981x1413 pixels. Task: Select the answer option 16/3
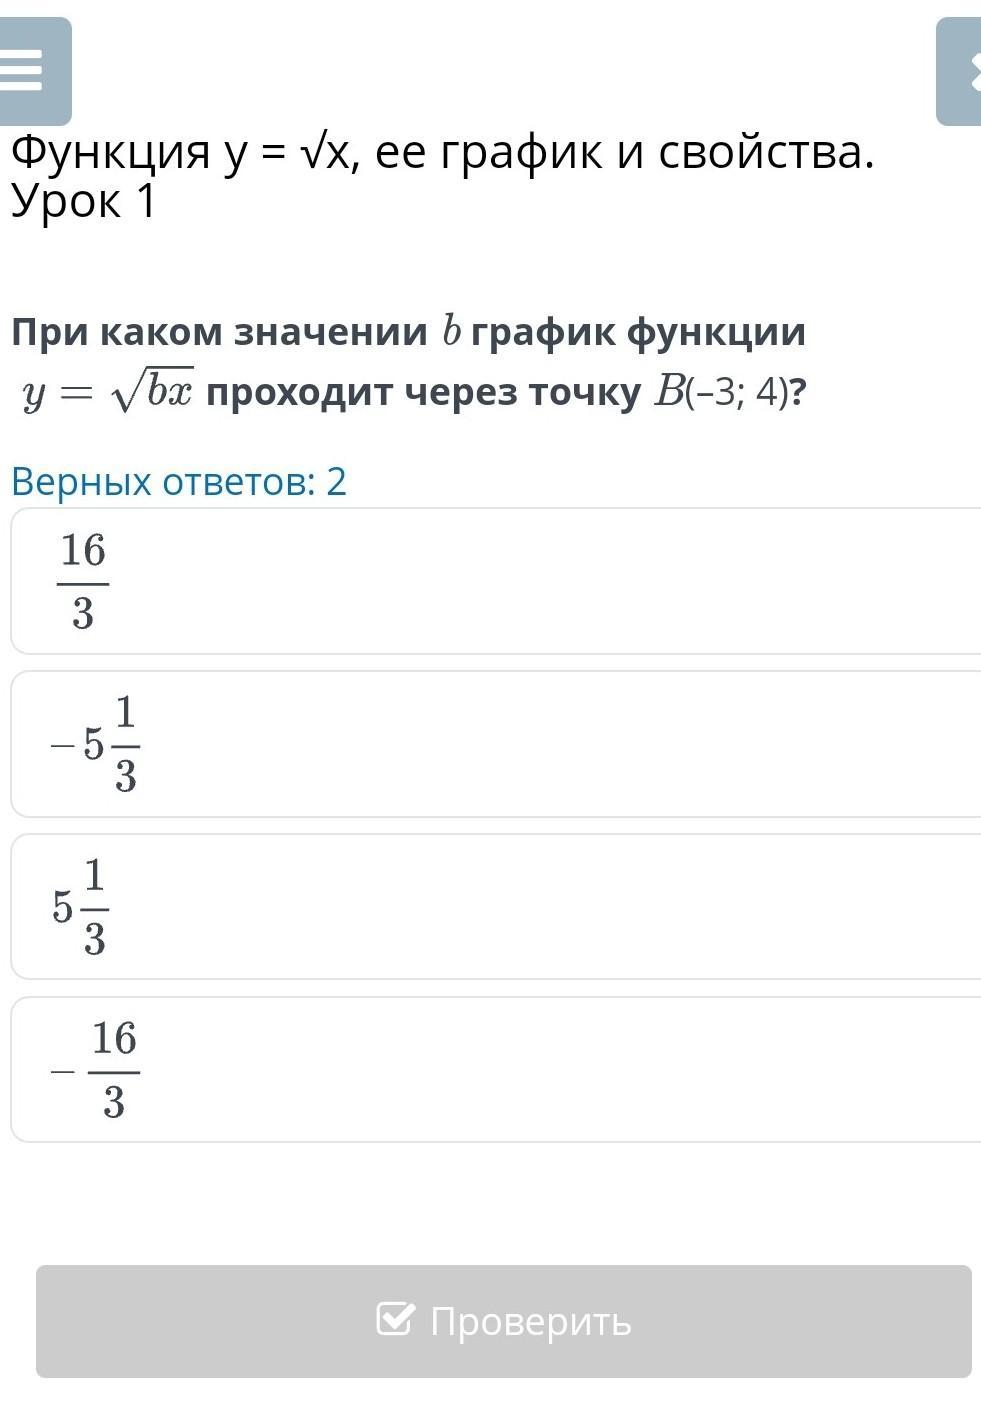[496, 581]
